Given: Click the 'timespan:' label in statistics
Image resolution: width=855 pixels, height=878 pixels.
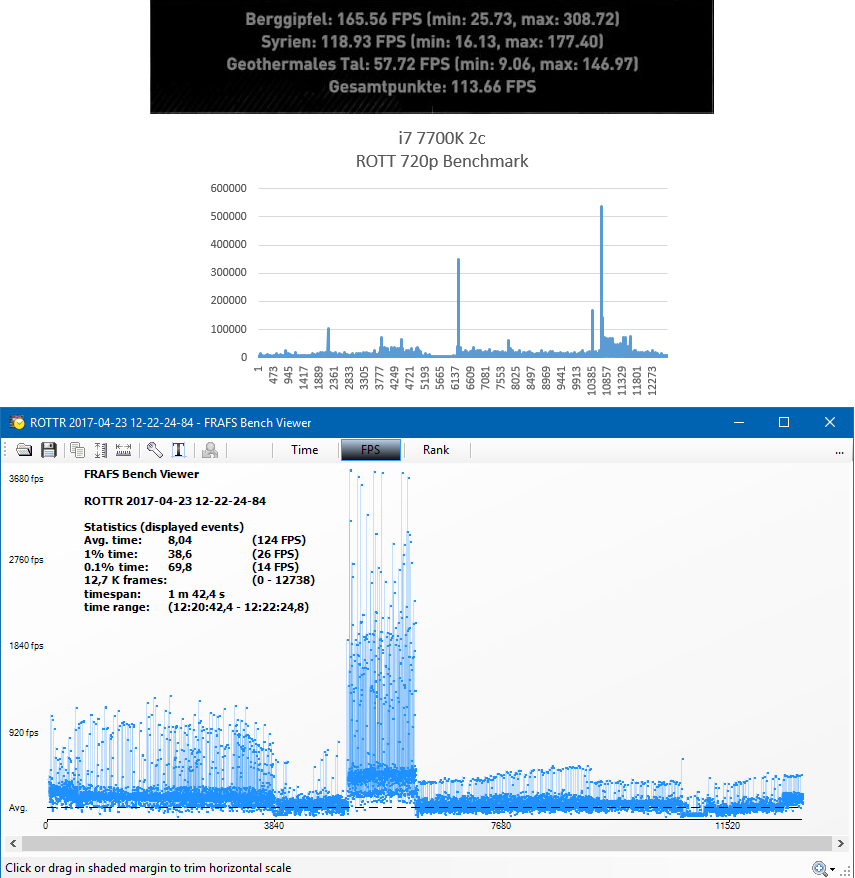Looking at the screenshot, I should click(112, 594).
